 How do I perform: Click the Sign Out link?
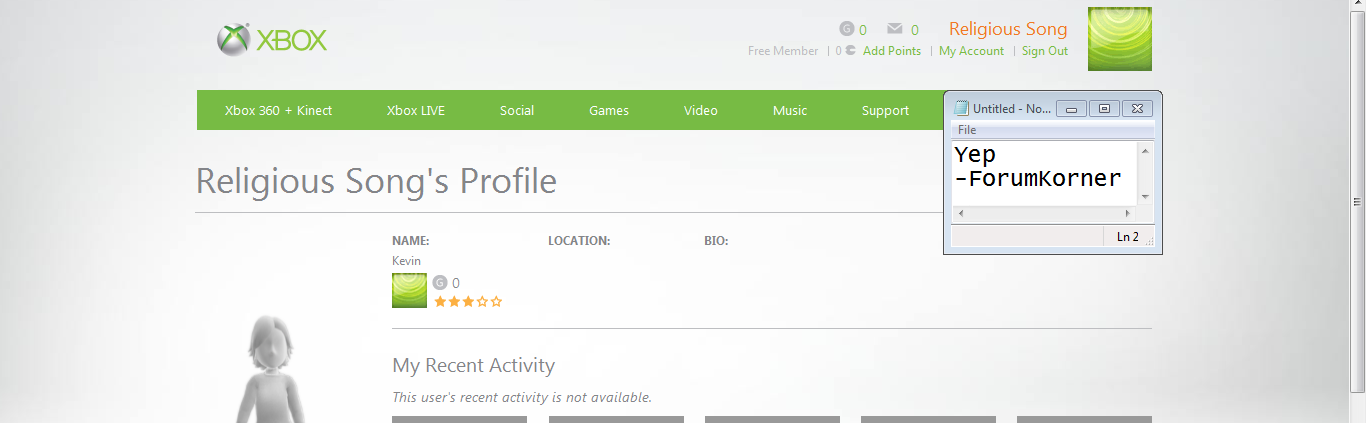pos(1045,51)
